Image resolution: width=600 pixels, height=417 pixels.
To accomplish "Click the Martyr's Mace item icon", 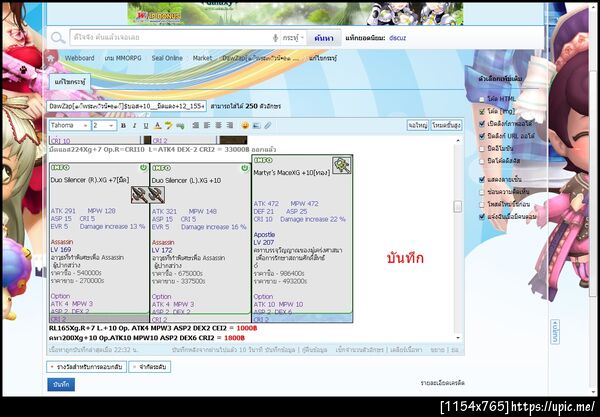I will (x=342, y=165).
